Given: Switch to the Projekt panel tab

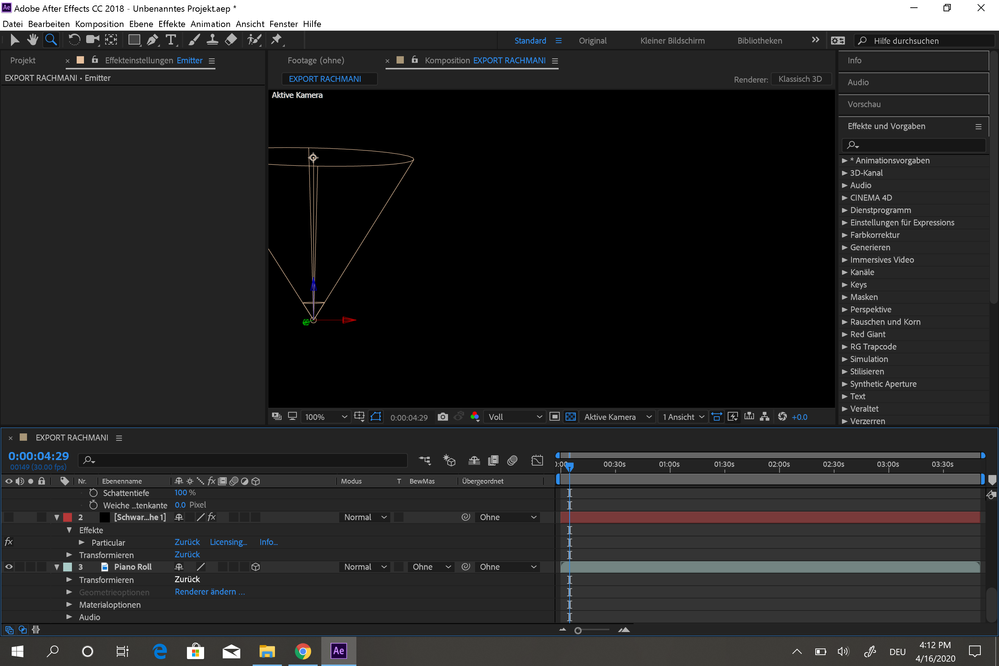Looking at the screenshot, I should (23, 60).
